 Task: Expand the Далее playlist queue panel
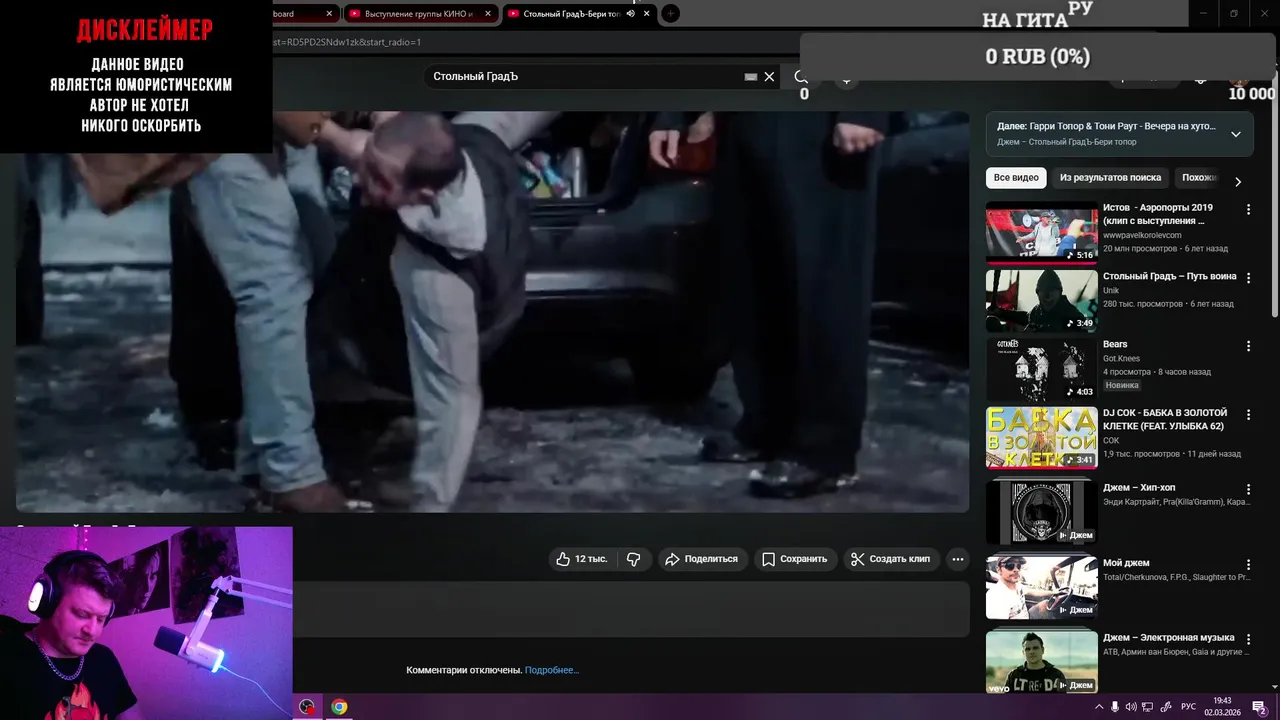1235,134
